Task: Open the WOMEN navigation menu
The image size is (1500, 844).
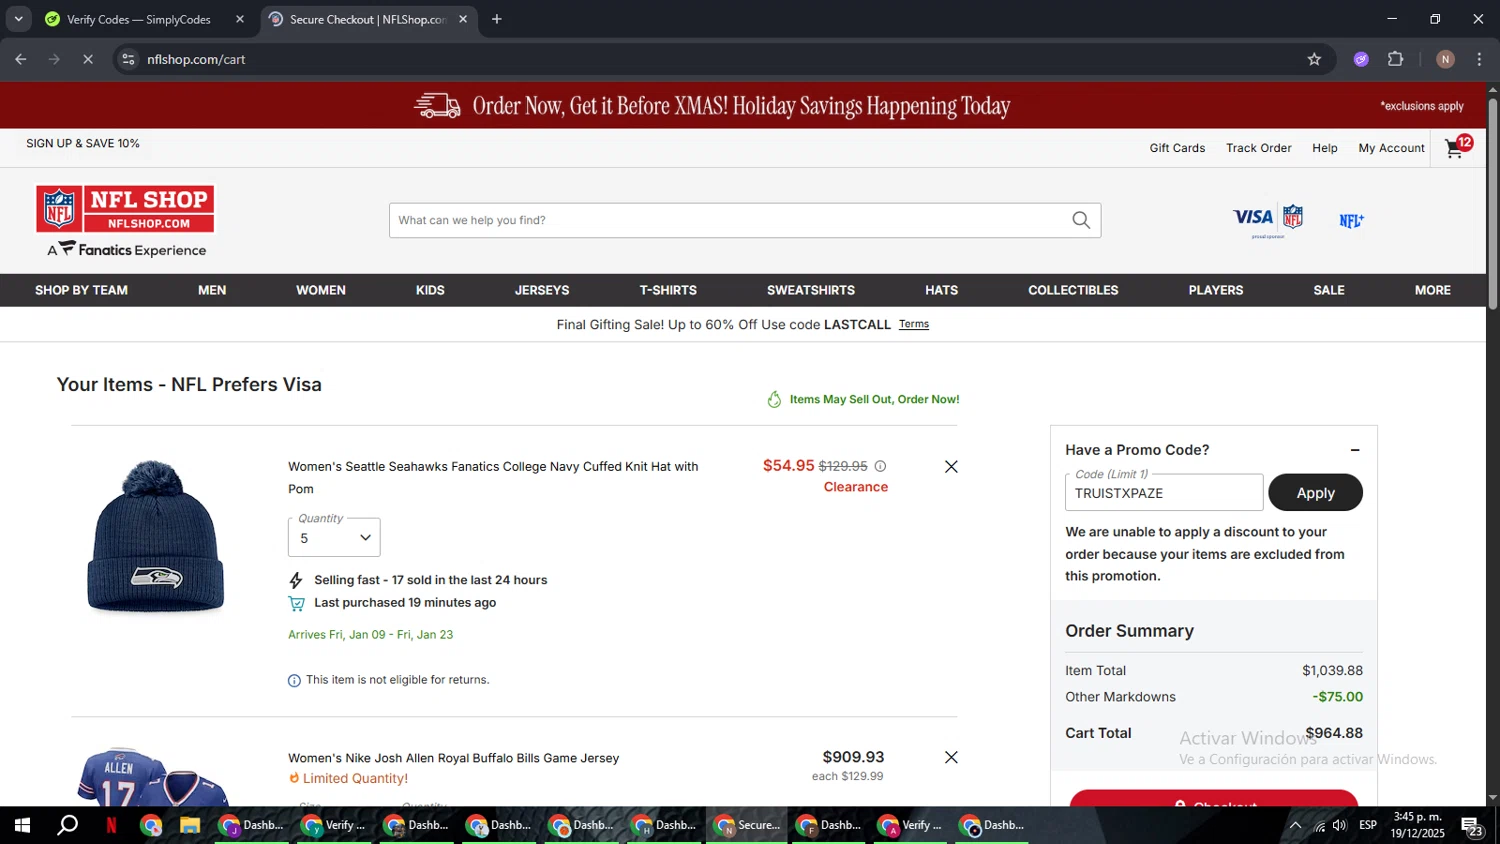Action: pos(321,290)
